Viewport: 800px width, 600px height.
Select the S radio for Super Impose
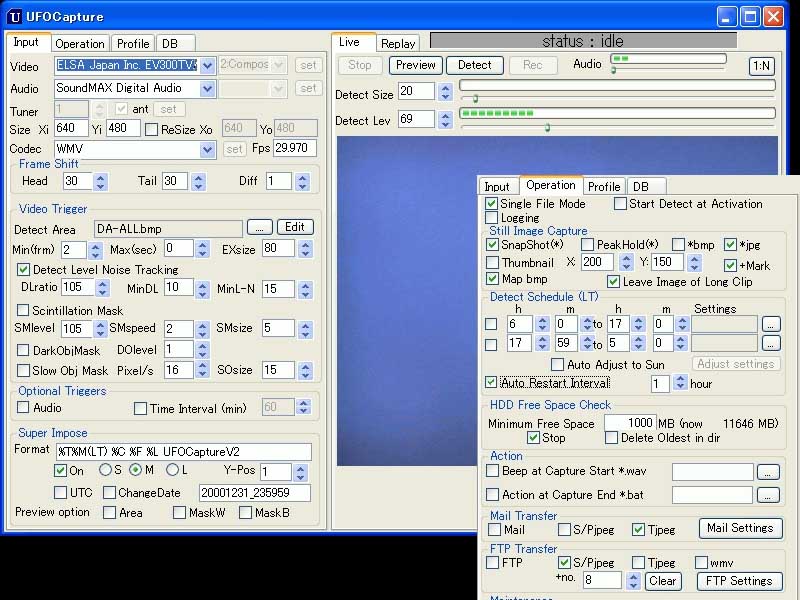coord(104,470)
